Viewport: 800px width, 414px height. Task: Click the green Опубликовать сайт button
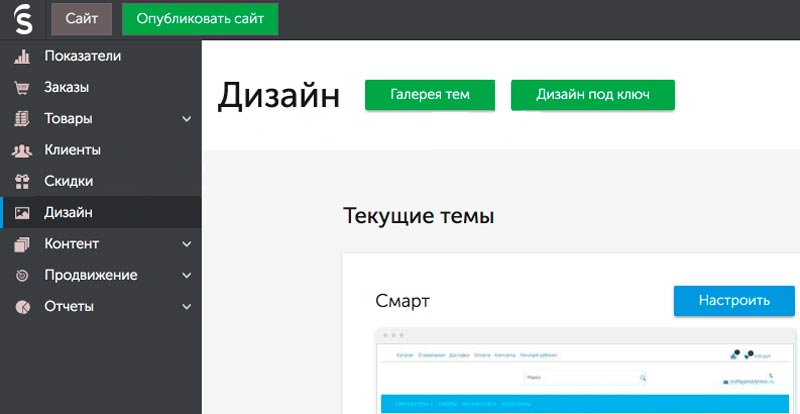coord(200,19)
